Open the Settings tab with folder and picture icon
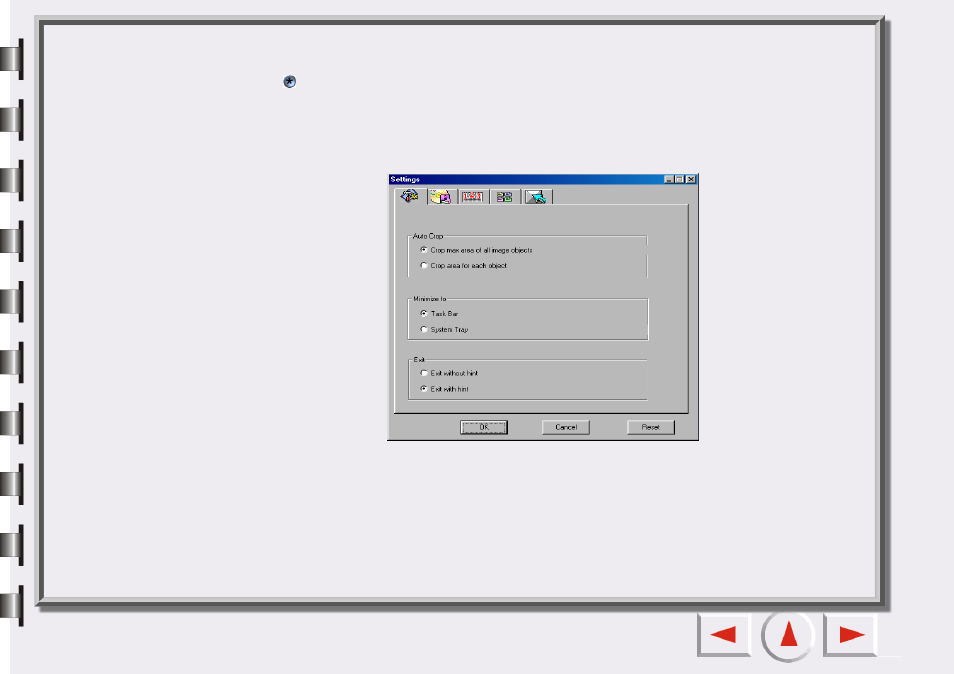 pos(441,197)
